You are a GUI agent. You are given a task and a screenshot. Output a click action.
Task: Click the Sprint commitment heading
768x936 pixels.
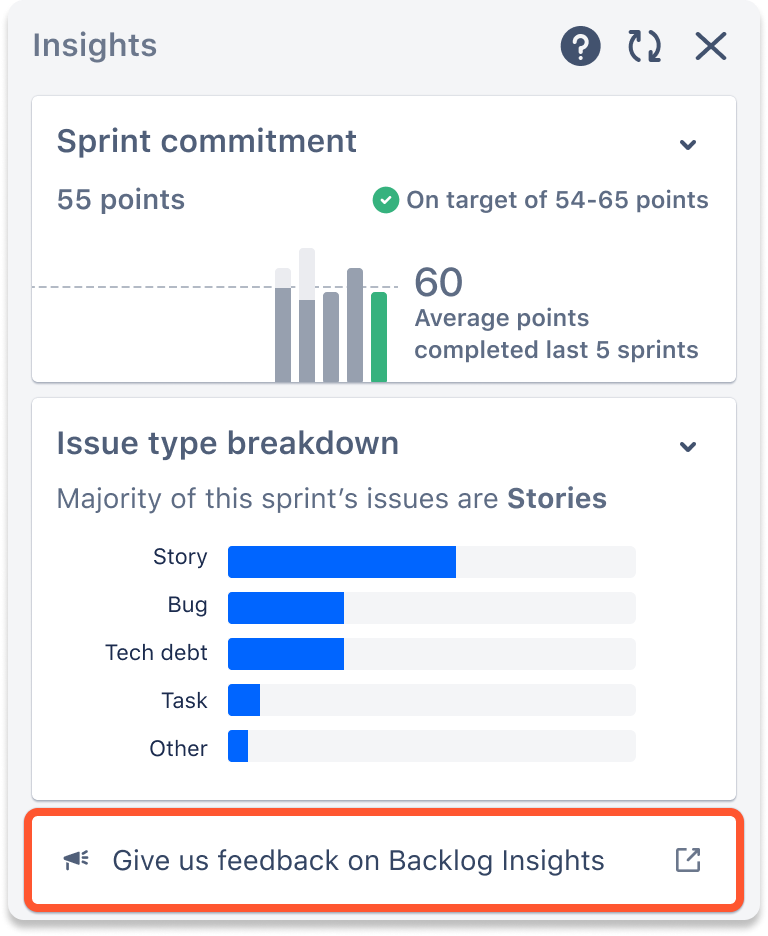(206, 141)
